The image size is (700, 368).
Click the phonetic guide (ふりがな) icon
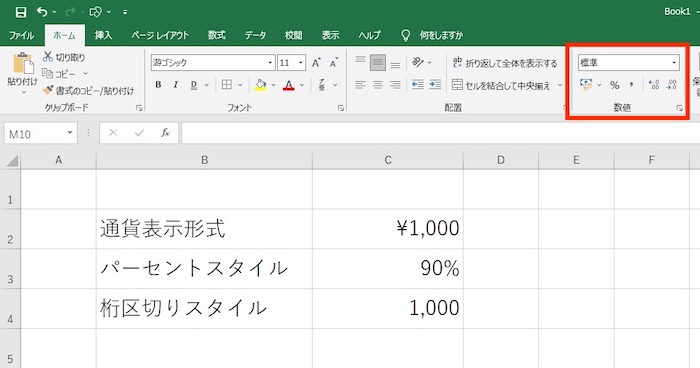tap(322, 85)
